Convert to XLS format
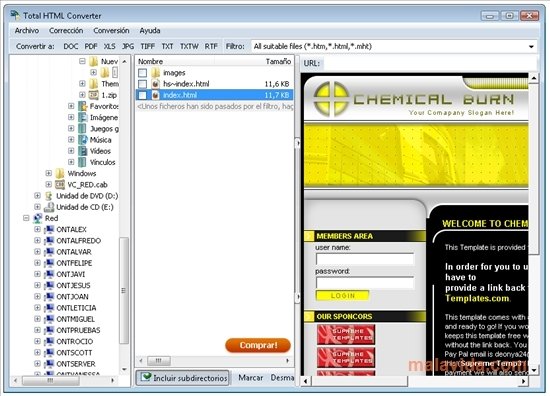 click(x=109, y=46)
